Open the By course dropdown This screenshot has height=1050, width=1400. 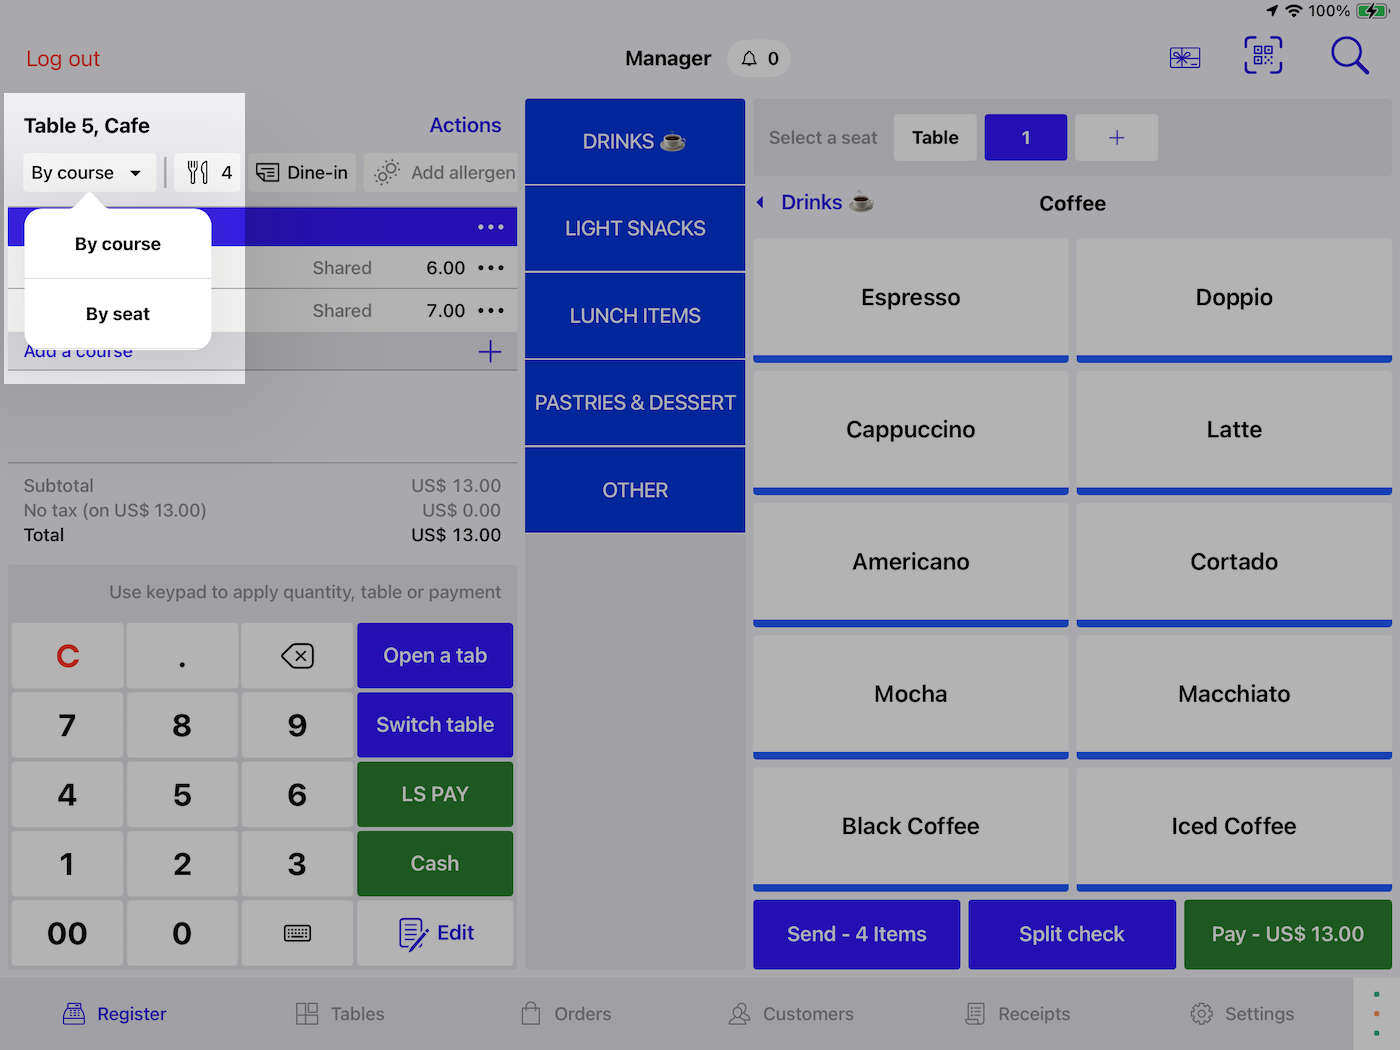click(x=88, y=173)
